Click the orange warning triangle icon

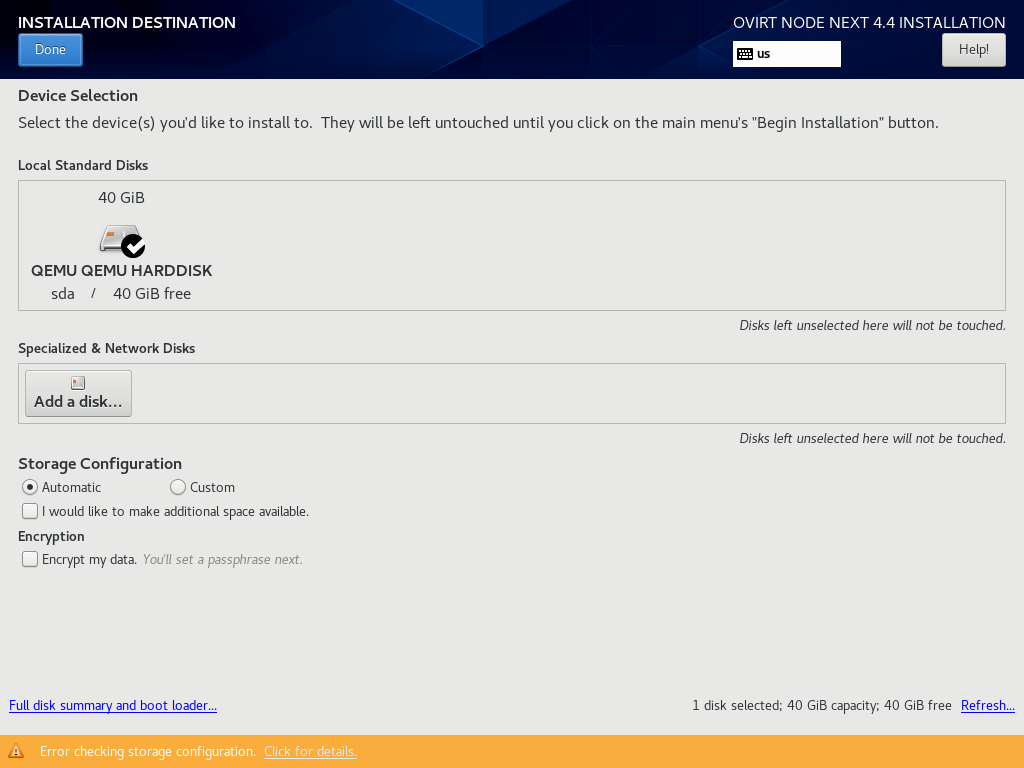coord(16,752)
